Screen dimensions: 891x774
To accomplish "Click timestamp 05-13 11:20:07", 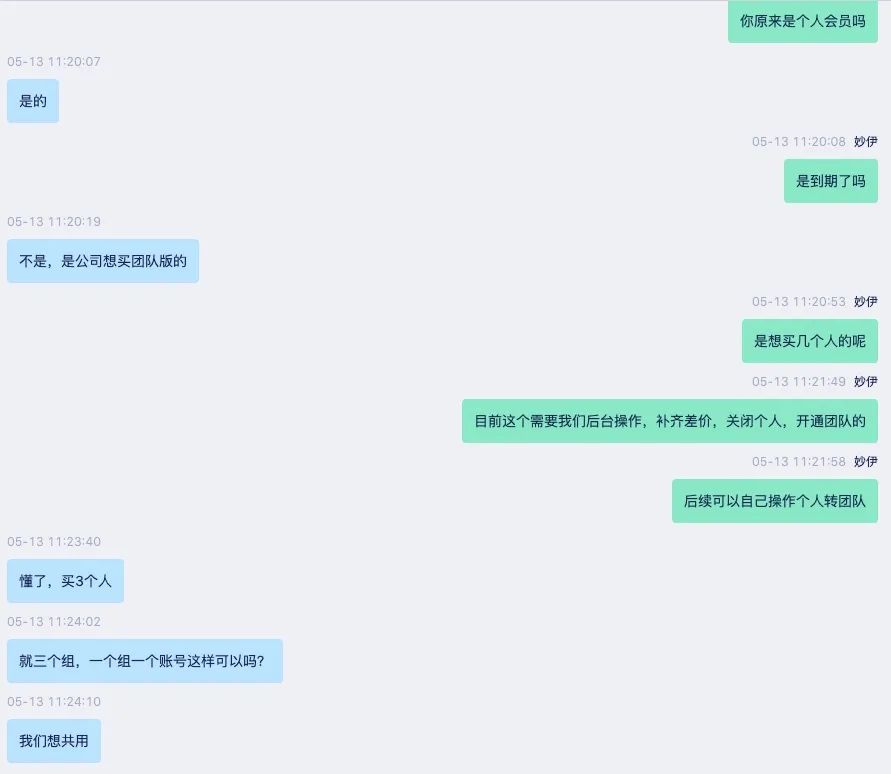I will 54,61.
